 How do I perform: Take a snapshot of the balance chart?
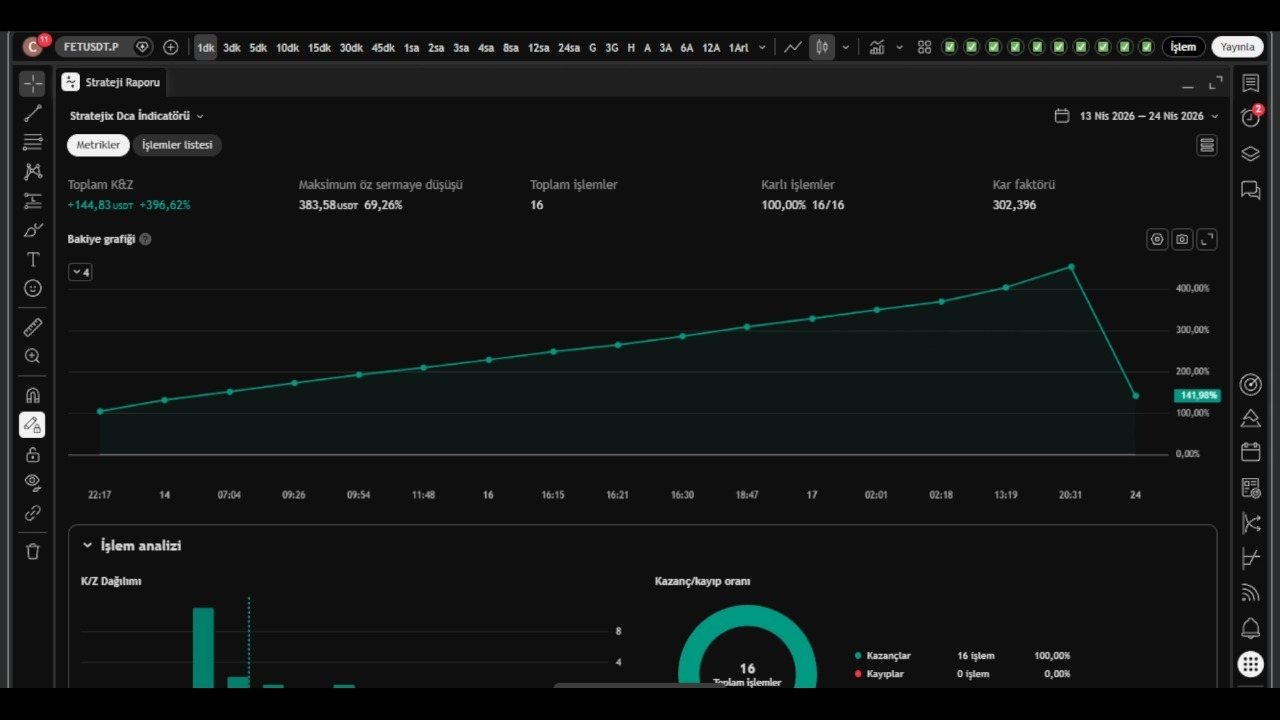pyautogui.click(x=1182, y=240)
